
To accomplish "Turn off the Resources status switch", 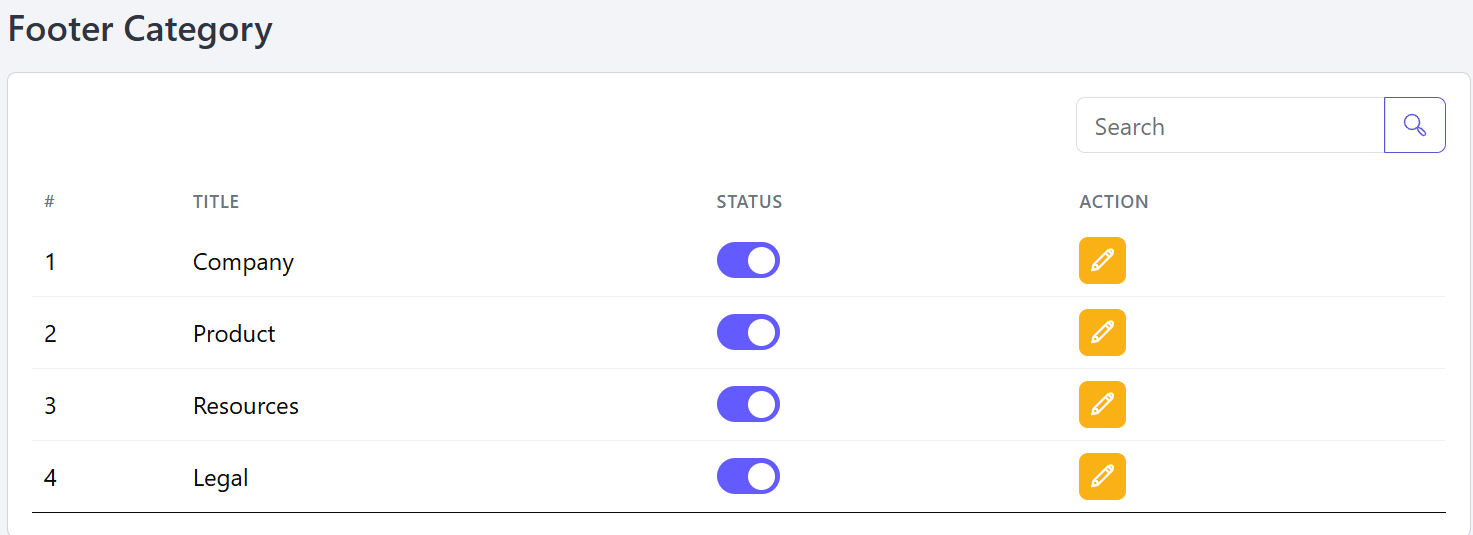I will point(748,404).
